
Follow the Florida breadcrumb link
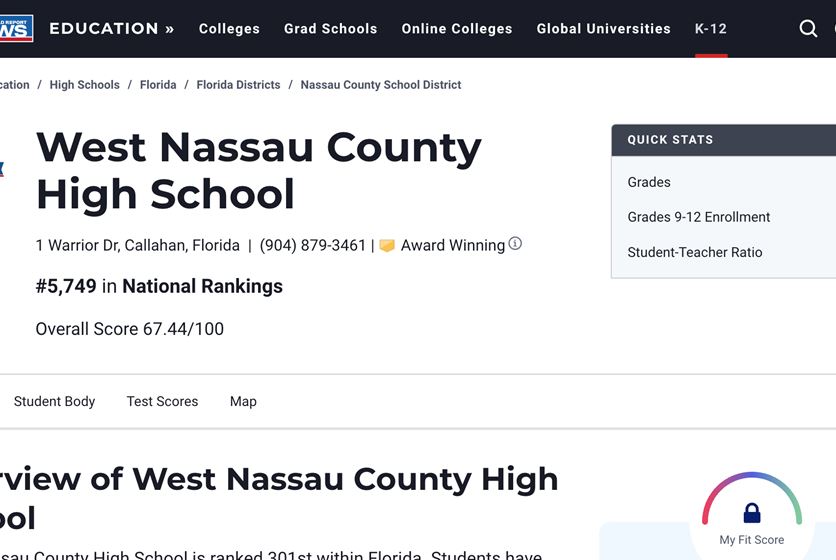click(158, 85)
